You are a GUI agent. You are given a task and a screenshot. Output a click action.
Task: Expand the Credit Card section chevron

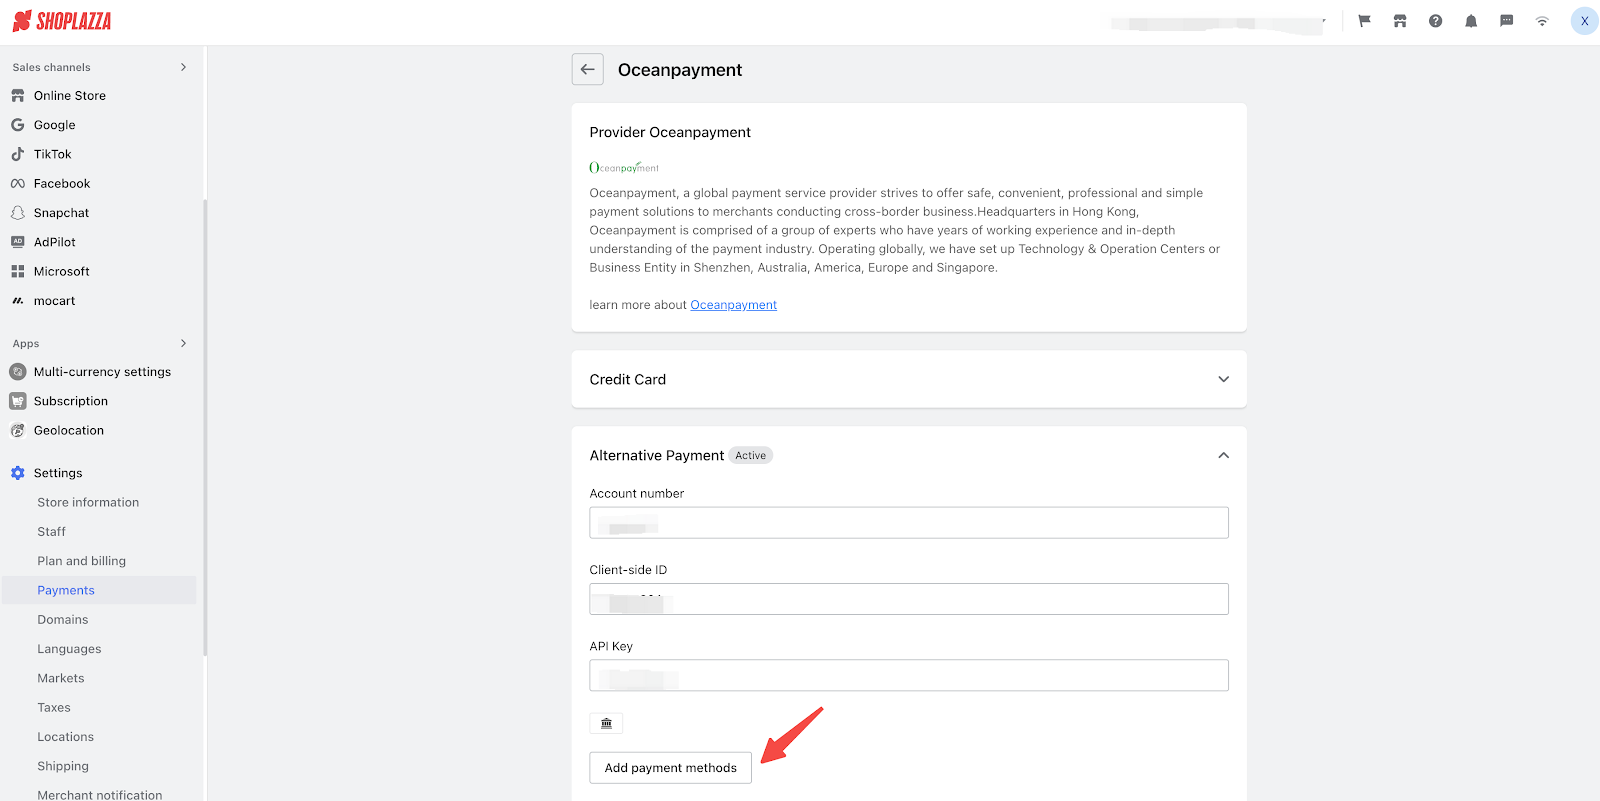(x=1223, y=379)
